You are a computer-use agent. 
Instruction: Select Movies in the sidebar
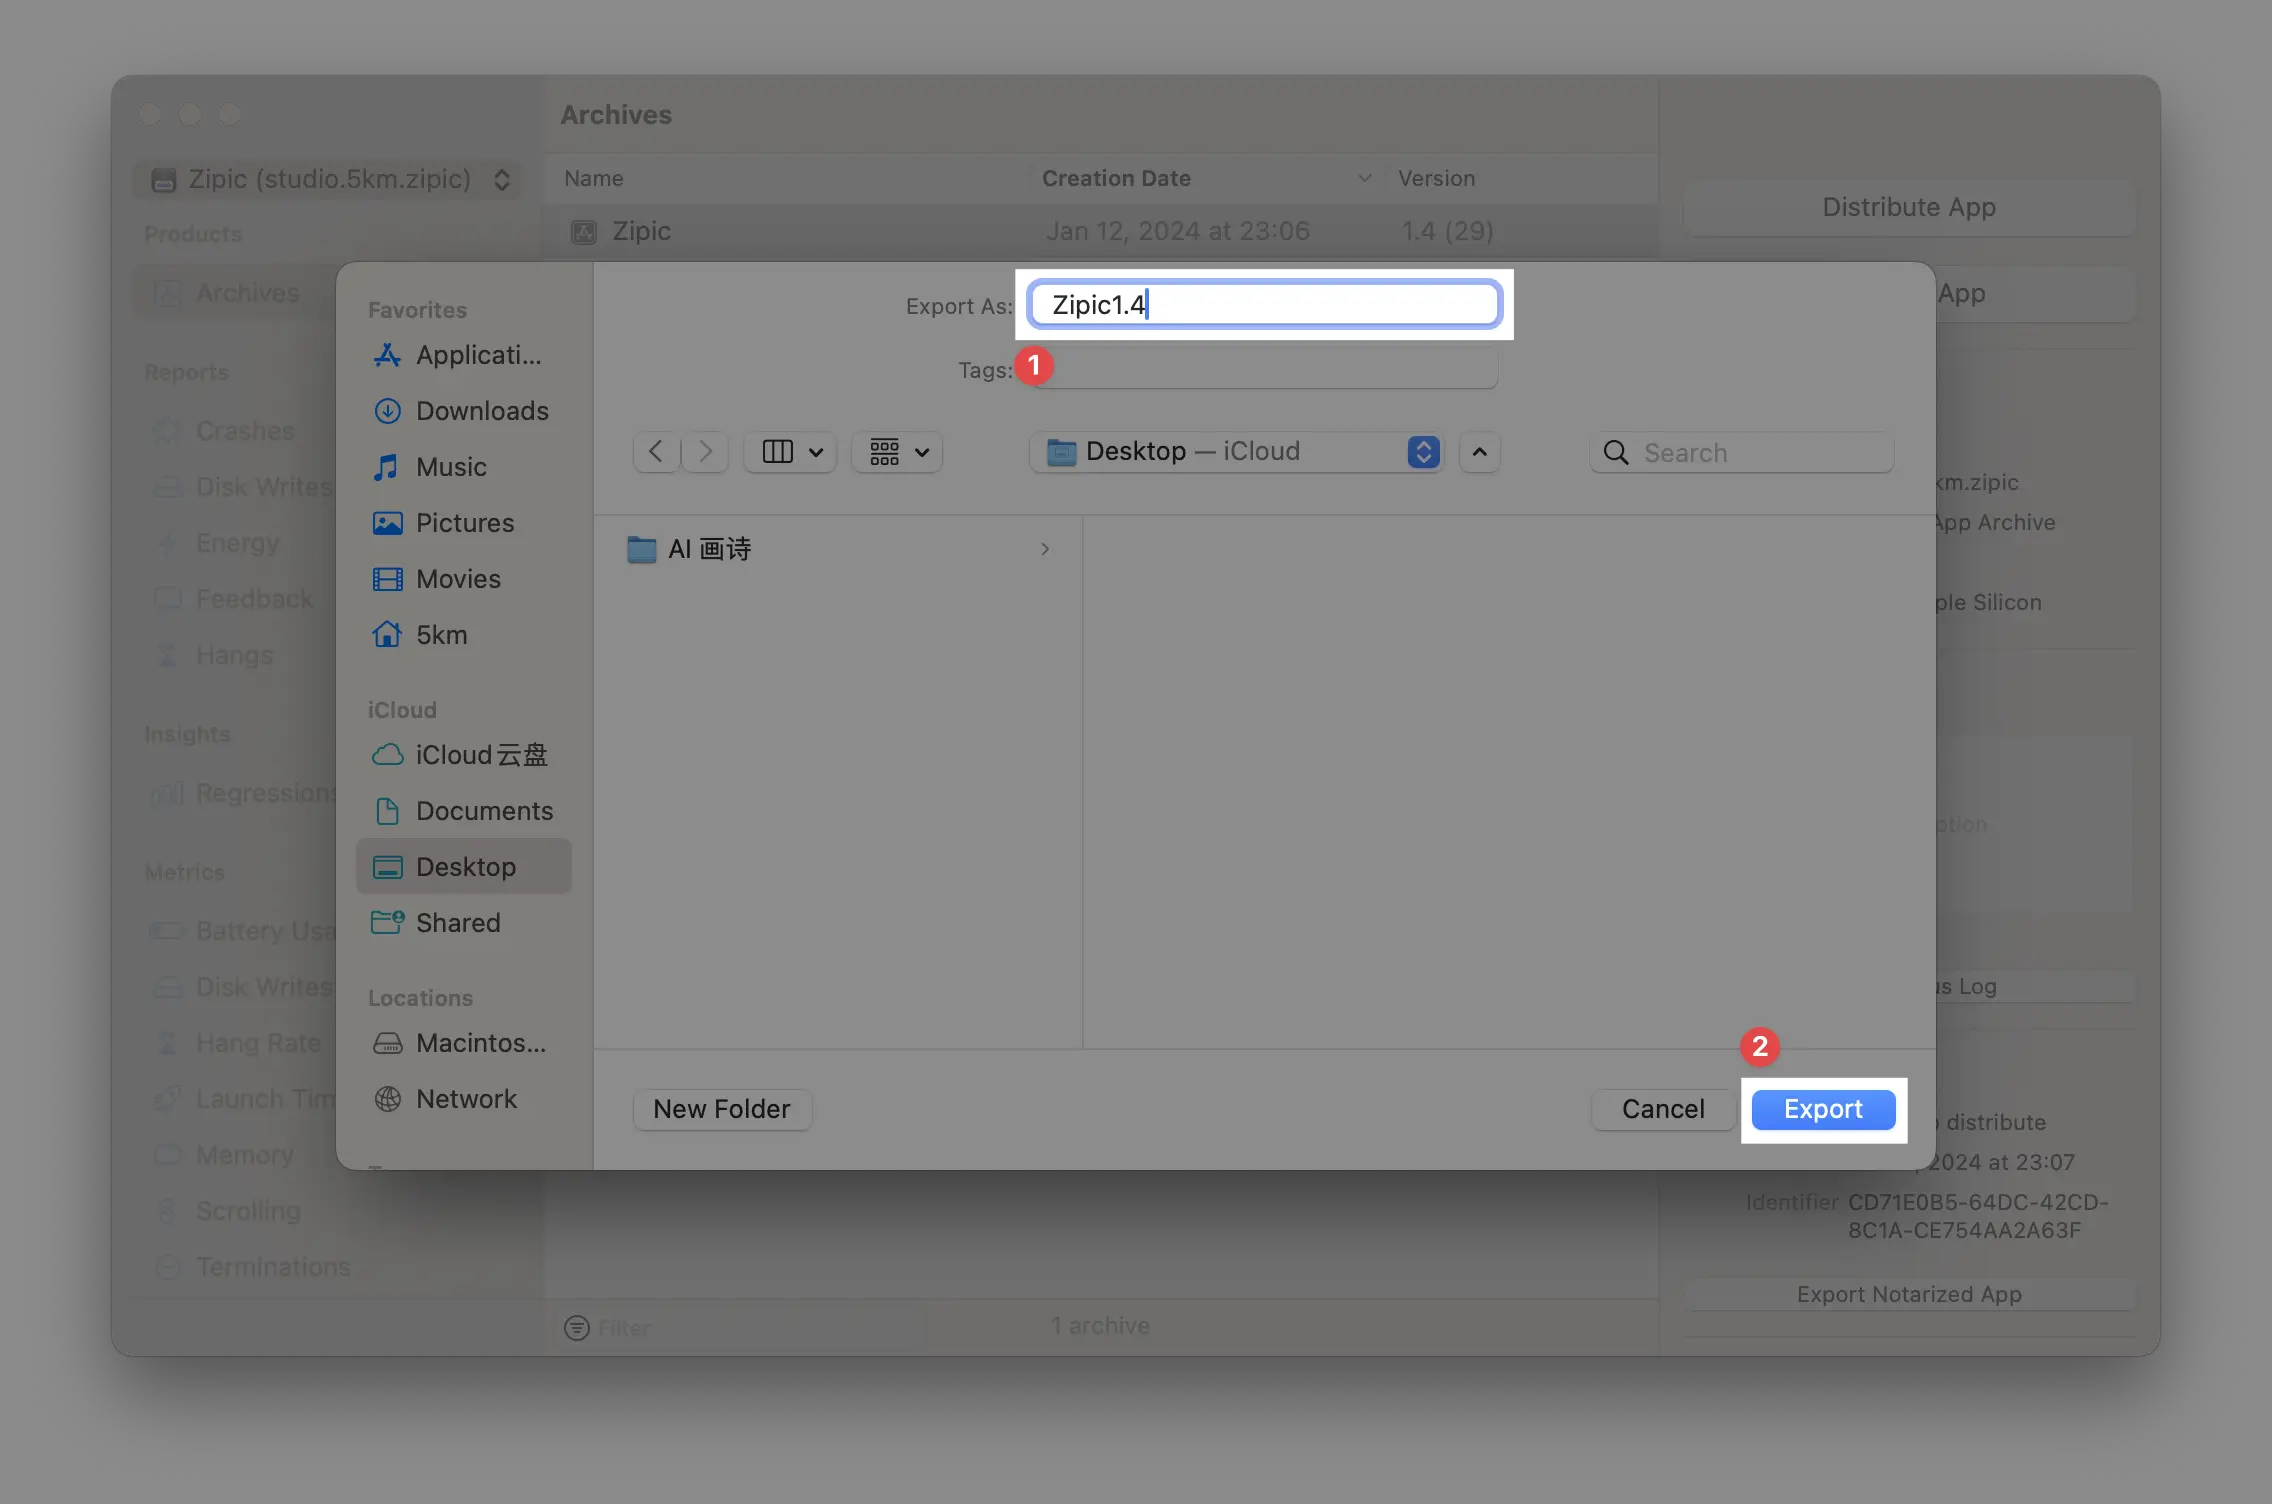464,579
